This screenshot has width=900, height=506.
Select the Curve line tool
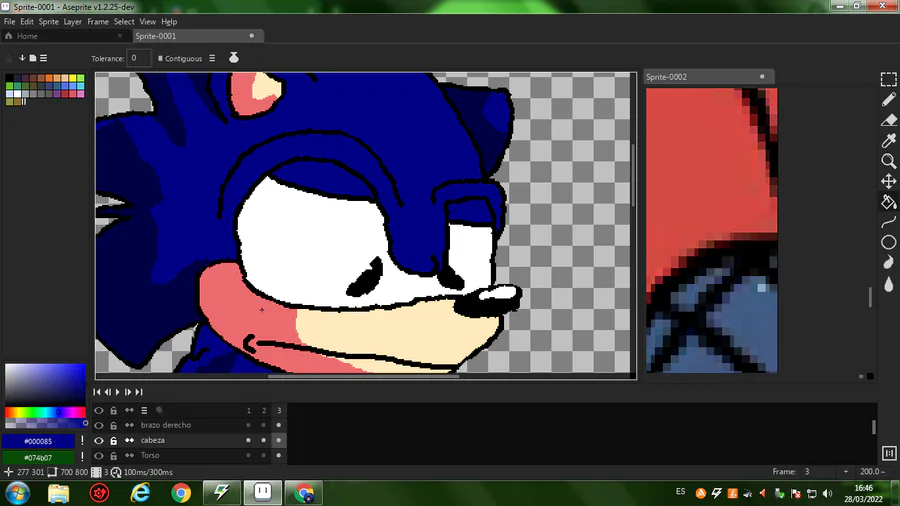(889, 222)
